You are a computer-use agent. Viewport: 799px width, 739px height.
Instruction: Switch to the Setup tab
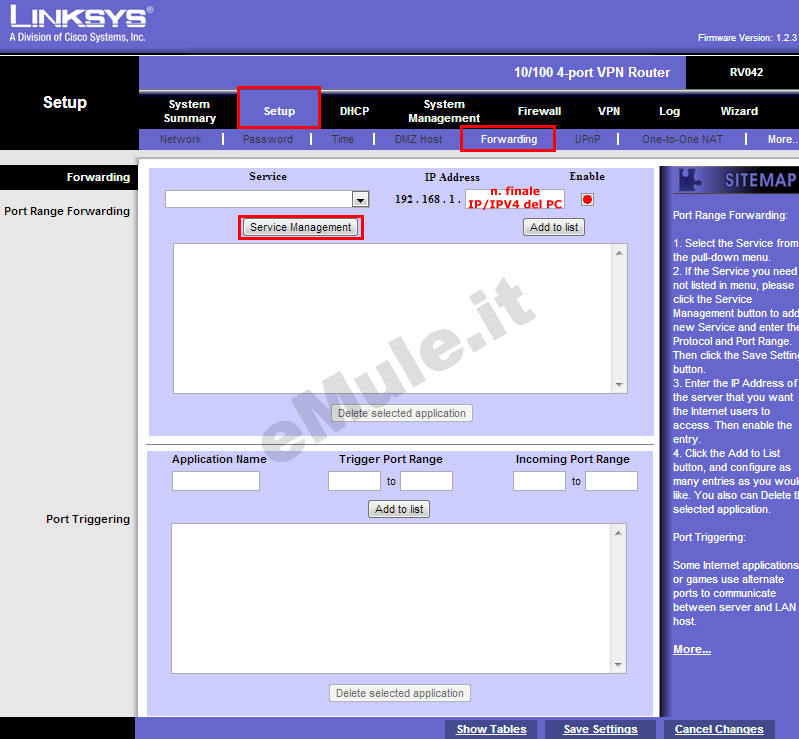point(279,111)
